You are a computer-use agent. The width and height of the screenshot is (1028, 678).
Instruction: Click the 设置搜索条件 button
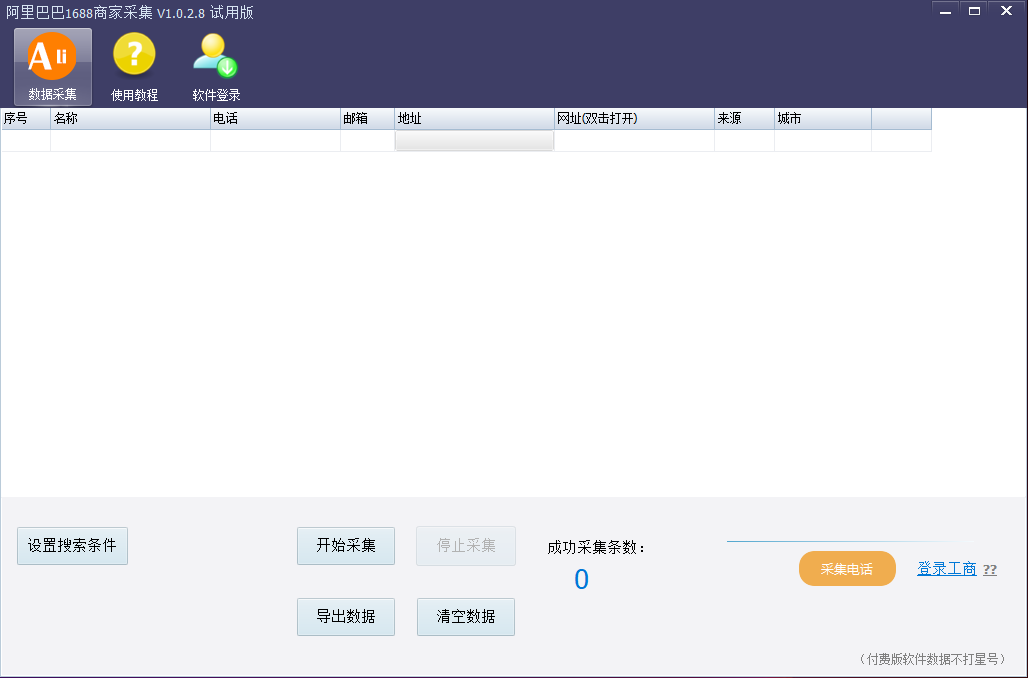click(x=72, y=546)
